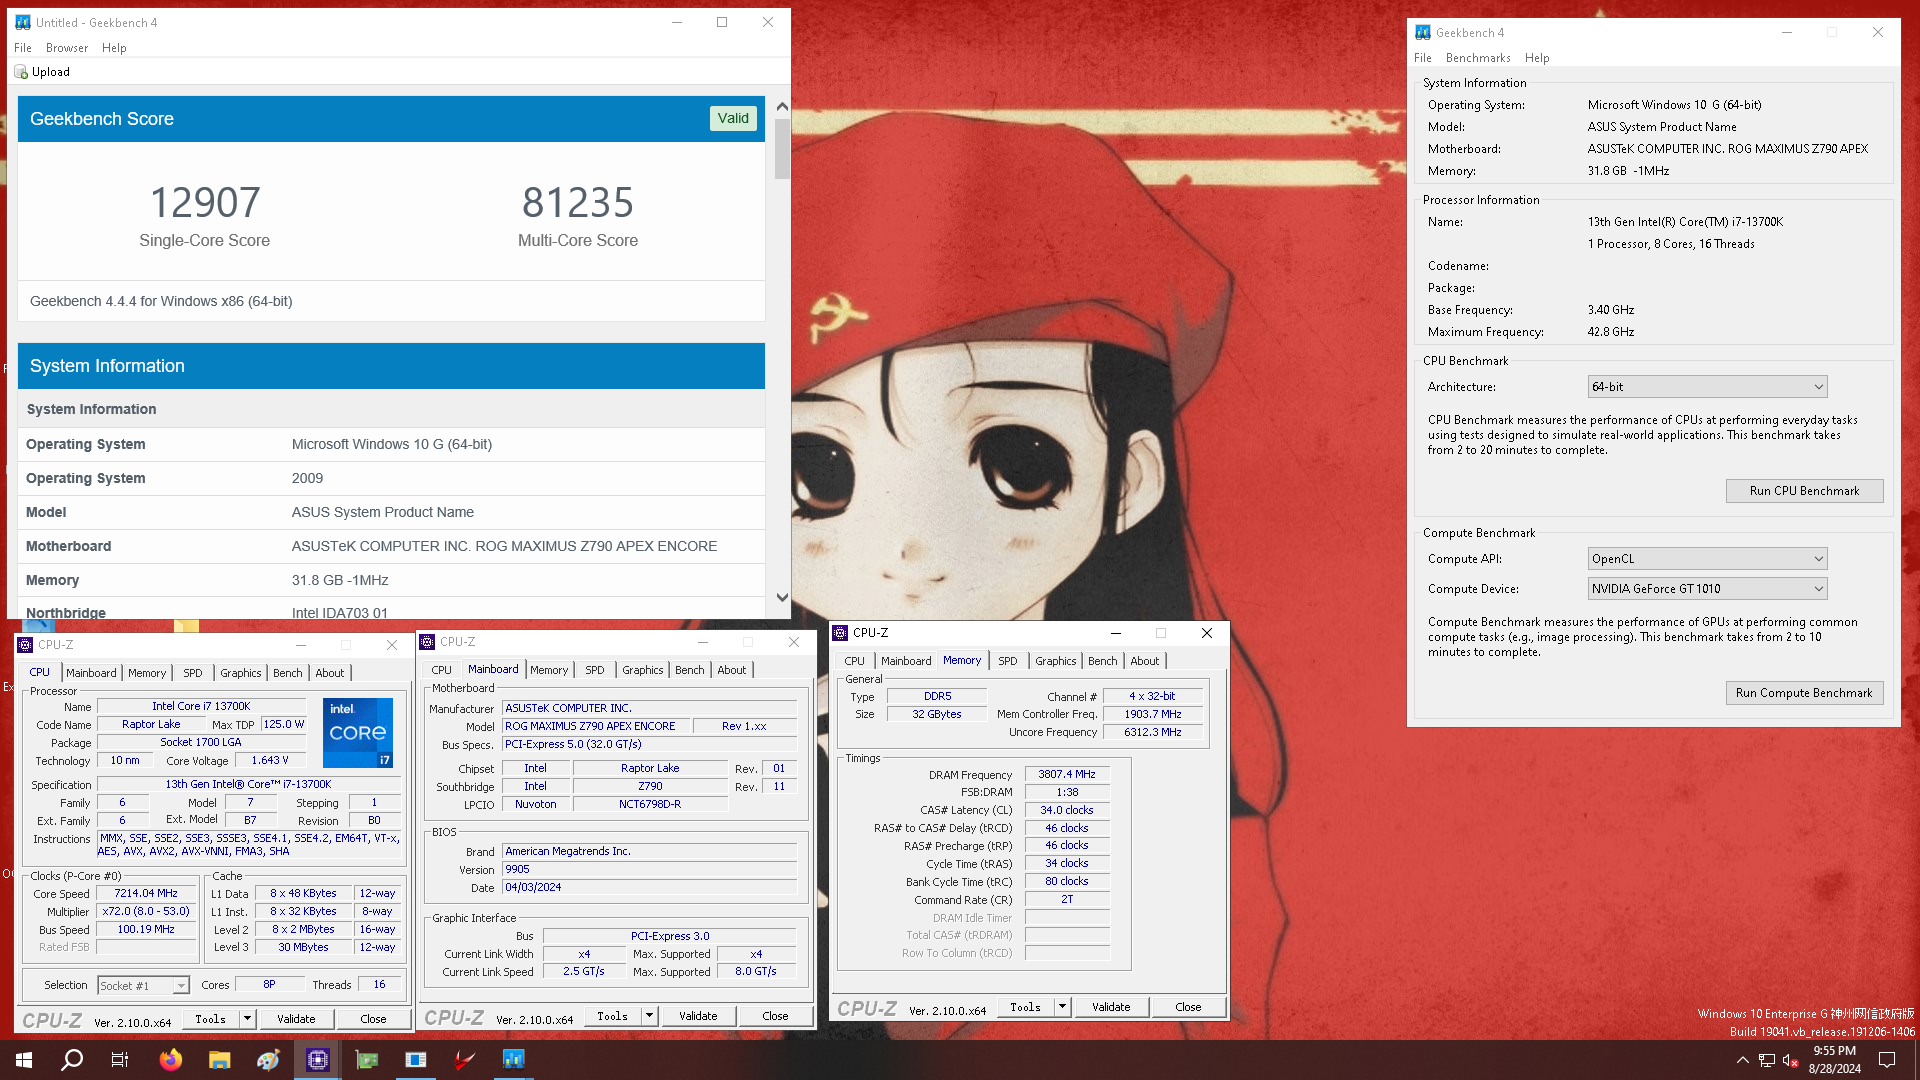Image resolution: width=1920 pixels, height=1080 pixels.
Task: Click the CPU-Z title icon of the Processor window
Action: [25, 645]
